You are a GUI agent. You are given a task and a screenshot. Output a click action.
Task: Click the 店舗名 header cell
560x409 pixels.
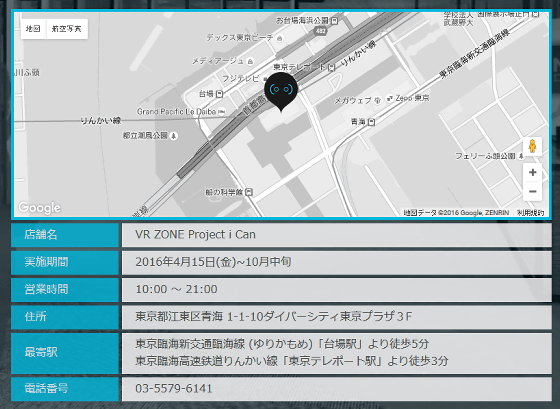pos(65,235)
